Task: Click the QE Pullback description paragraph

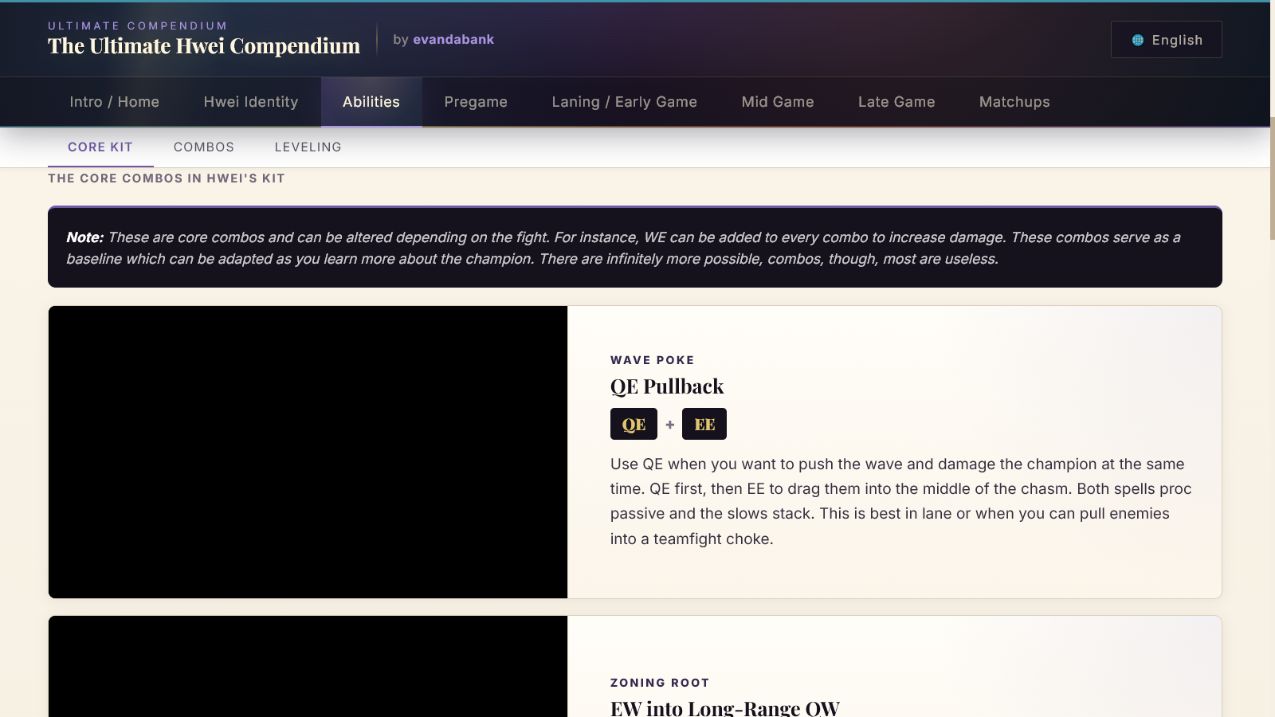Action: pos(901,501)
